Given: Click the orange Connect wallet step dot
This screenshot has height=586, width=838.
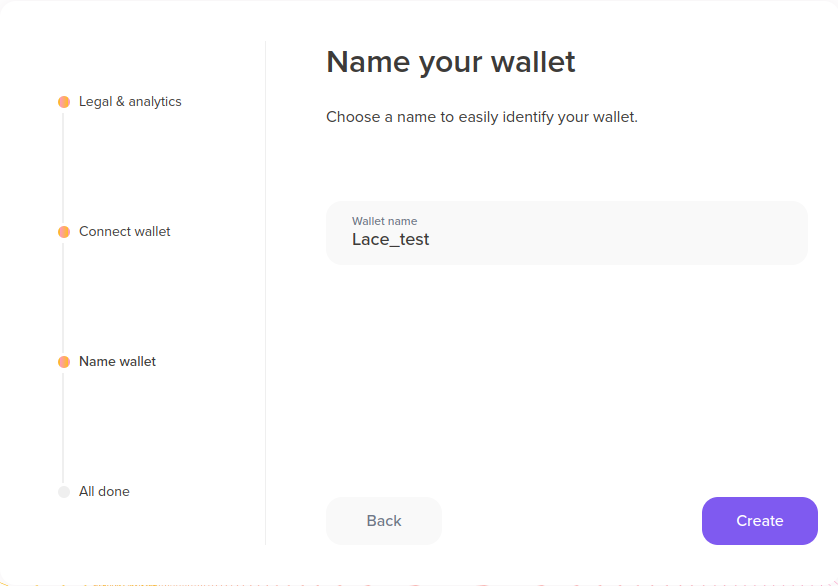Looking at the screenshot, I should [64, 232].
